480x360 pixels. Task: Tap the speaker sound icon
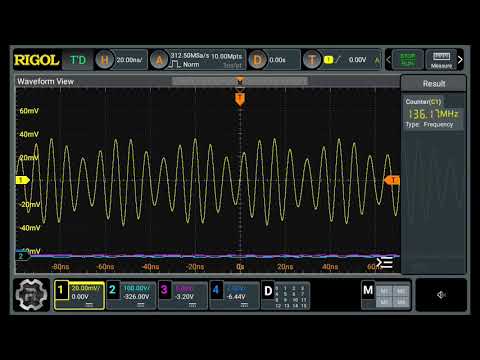point(441,295)
